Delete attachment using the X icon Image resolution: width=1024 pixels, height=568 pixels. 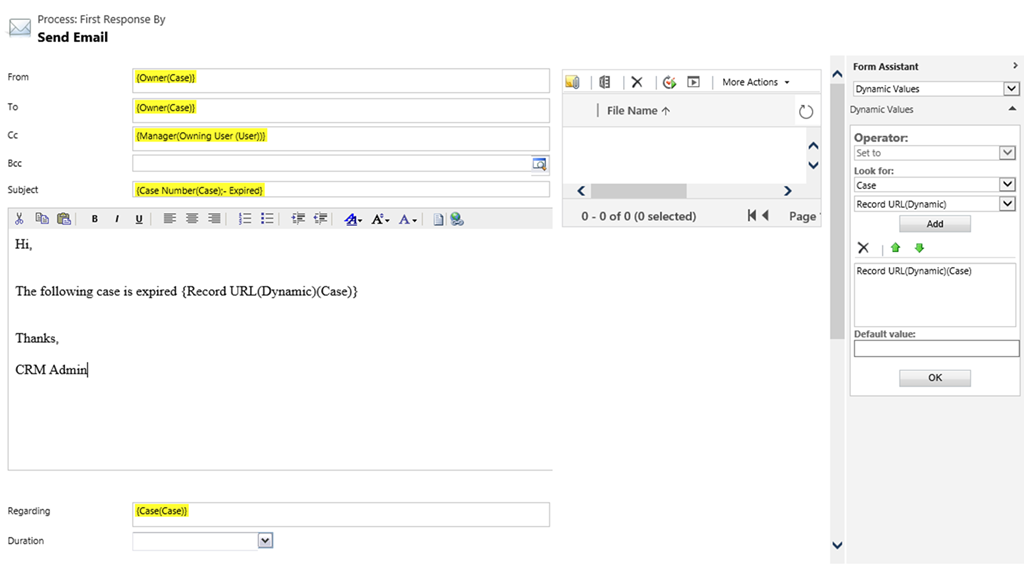pos(636,82)
